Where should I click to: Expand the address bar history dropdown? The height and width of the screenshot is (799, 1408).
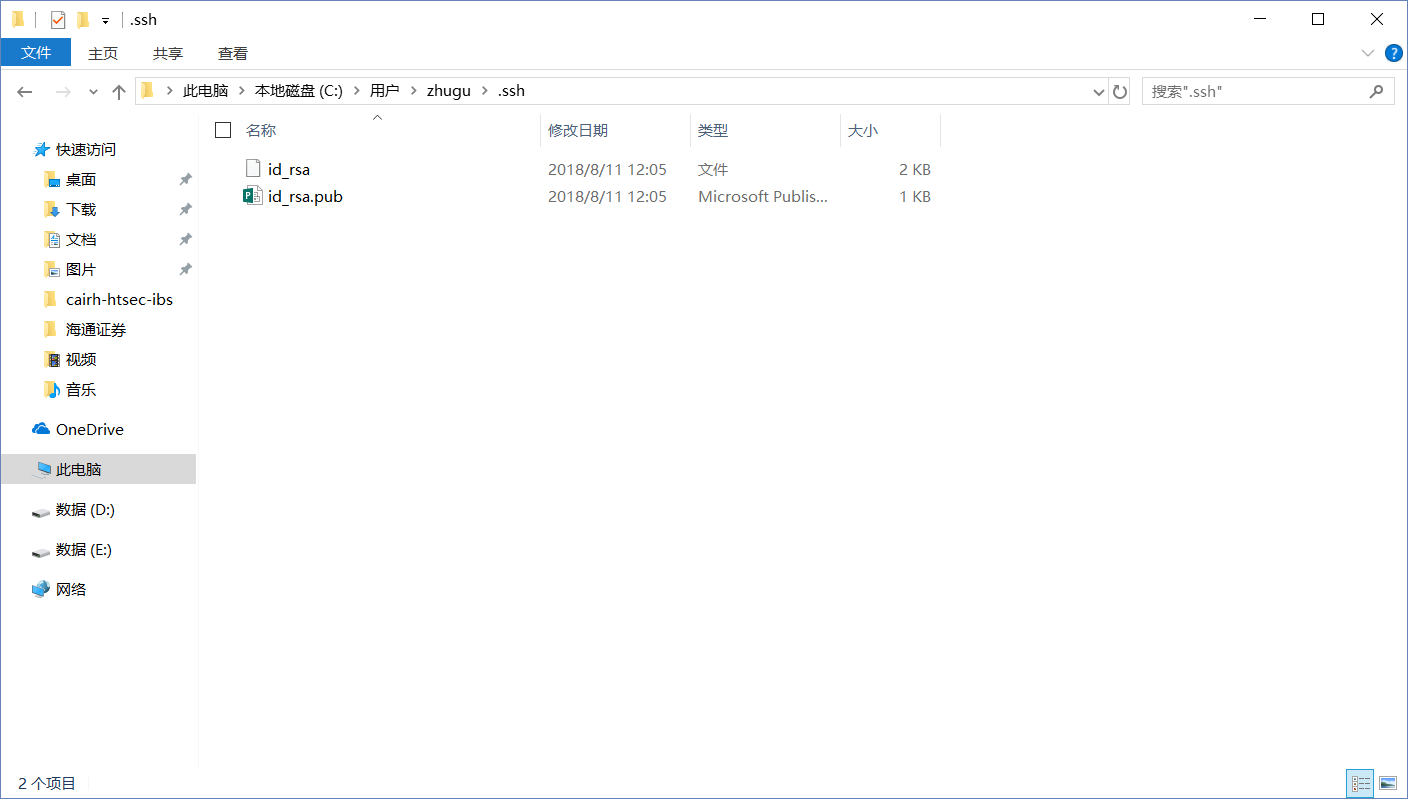[1099, 91]
